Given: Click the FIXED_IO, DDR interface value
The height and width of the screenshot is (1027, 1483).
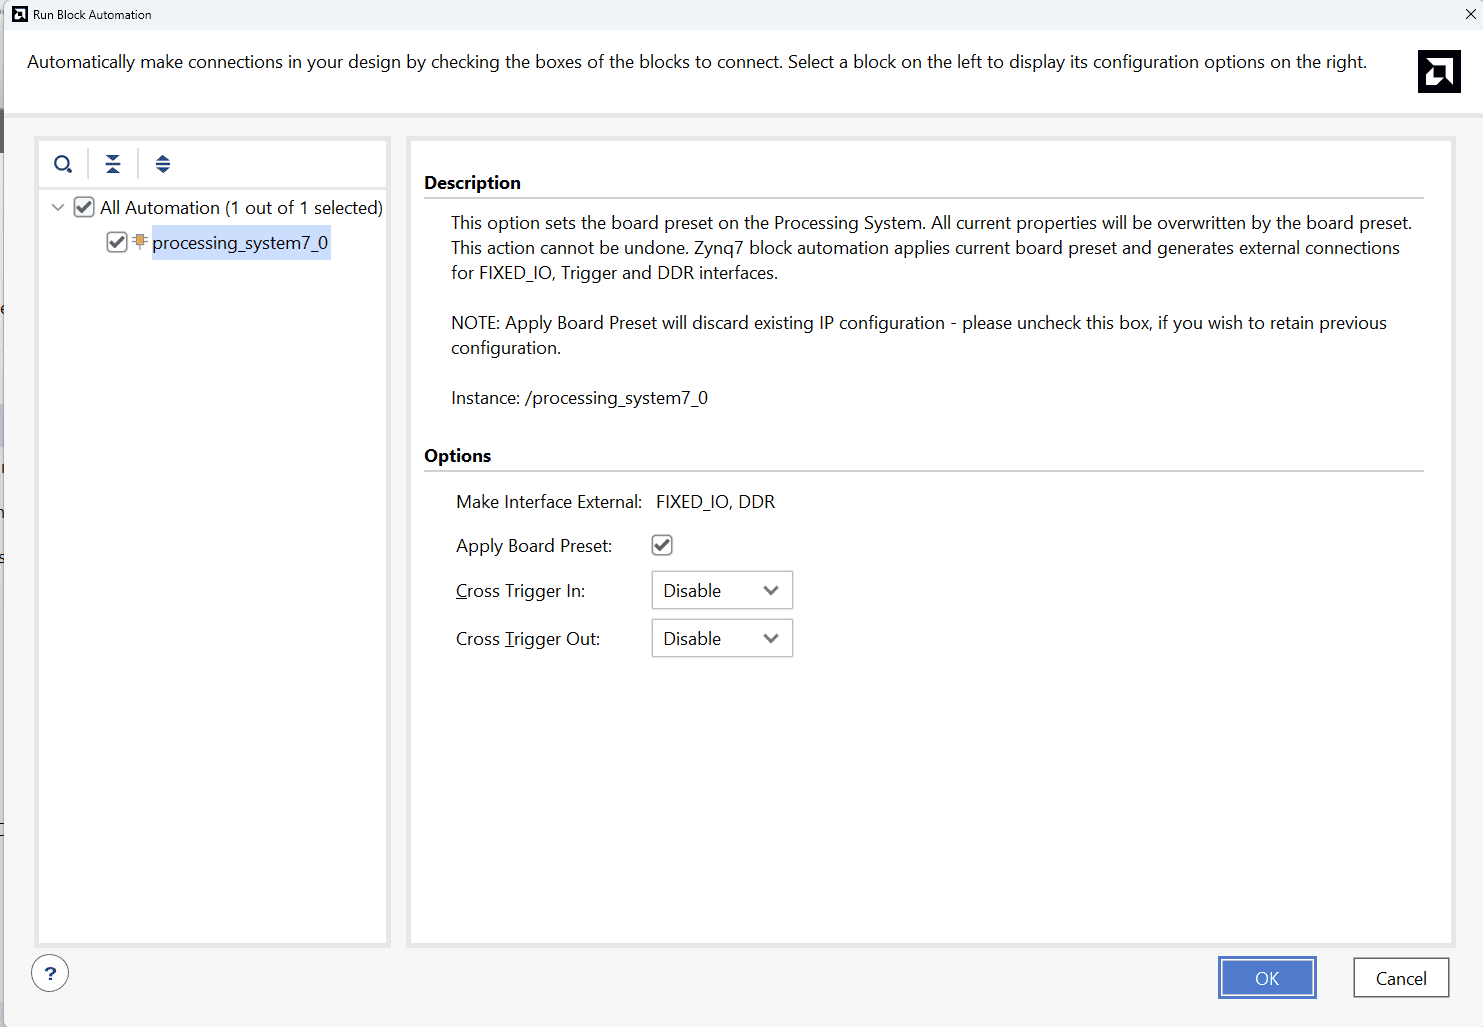Looking at the screenshot, I should pos(715,502).
